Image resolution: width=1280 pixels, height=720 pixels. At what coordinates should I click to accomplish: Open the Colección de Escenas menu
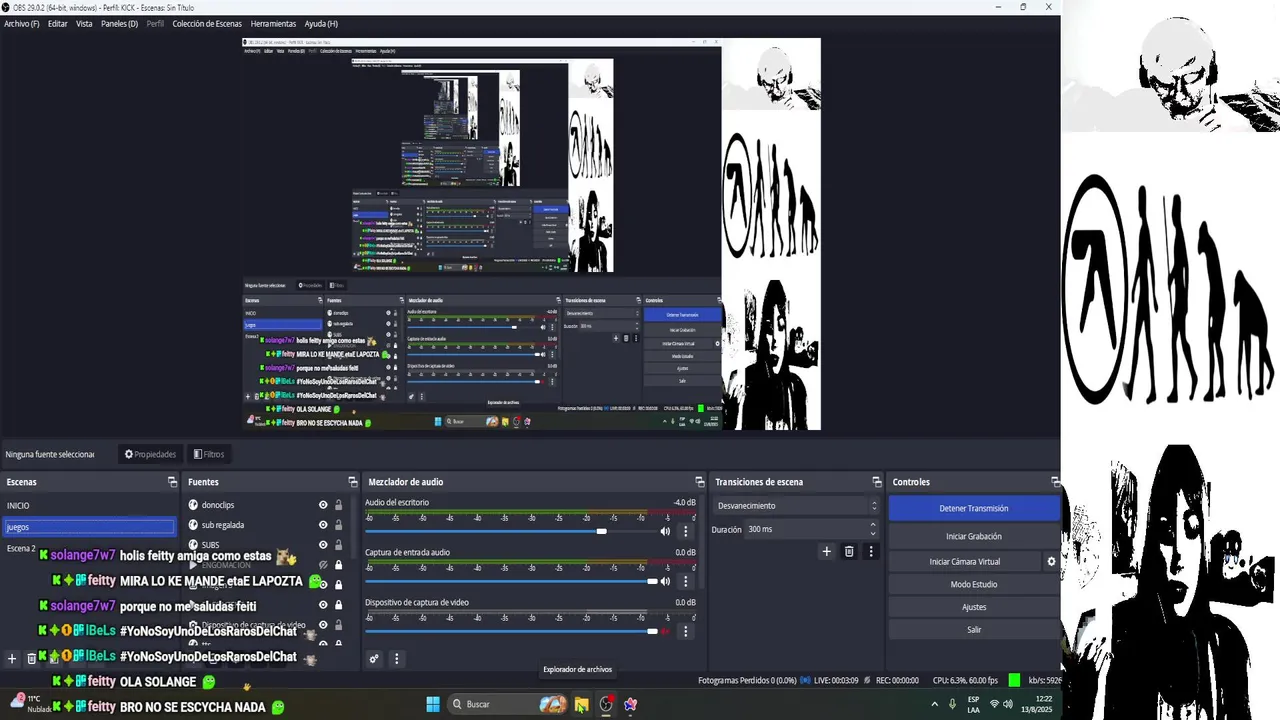click(x=207, y=23)
